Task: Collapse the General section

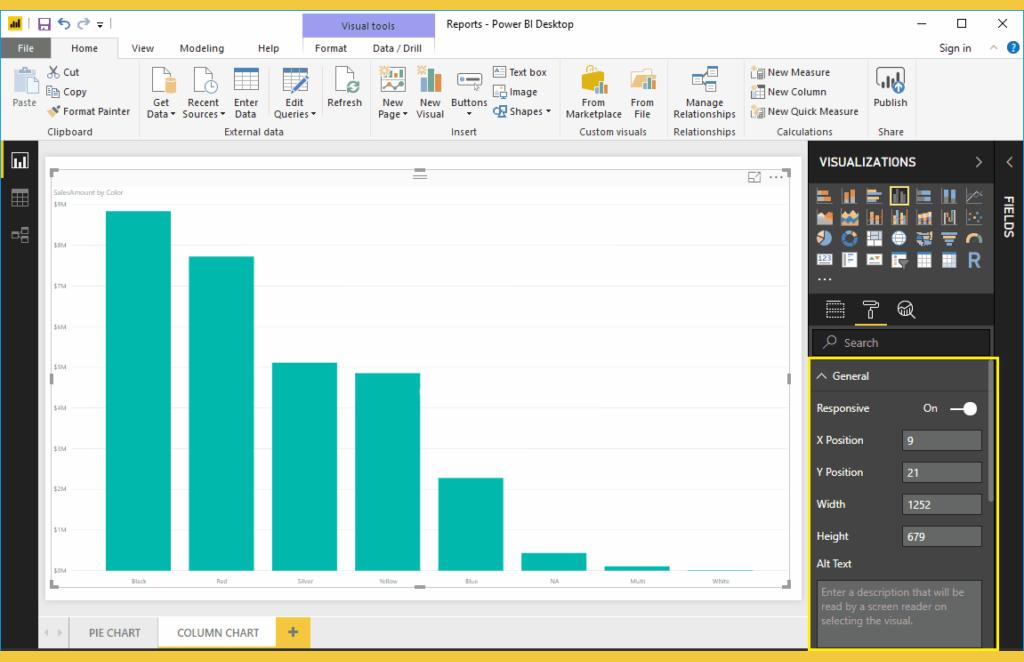Action: (822, 376)
